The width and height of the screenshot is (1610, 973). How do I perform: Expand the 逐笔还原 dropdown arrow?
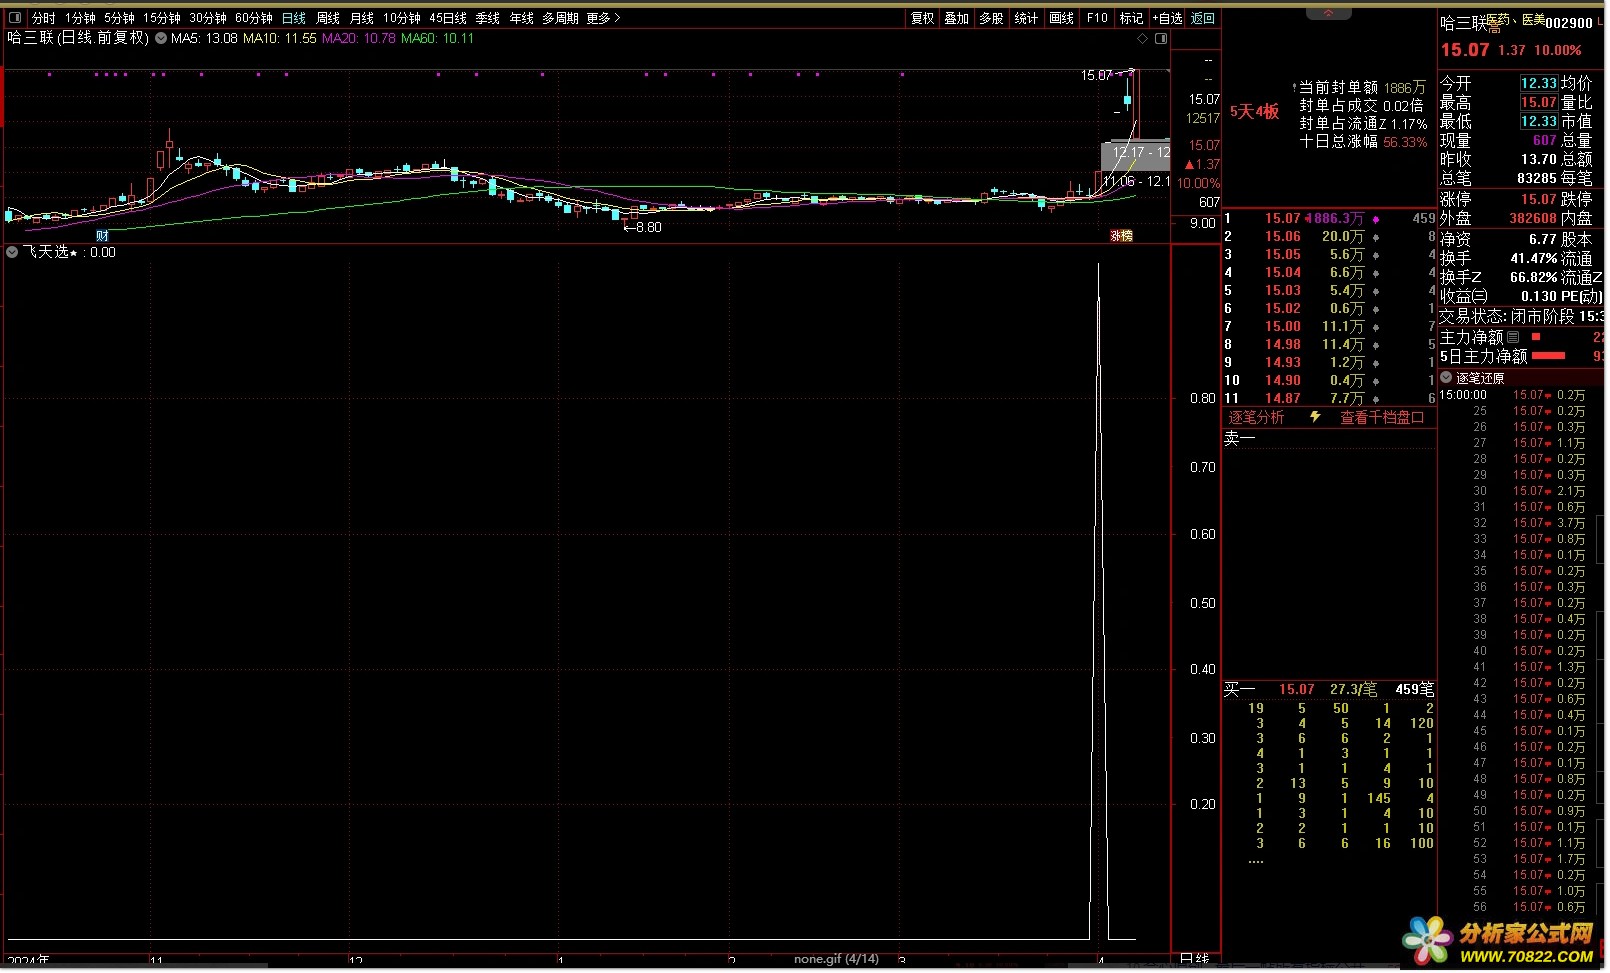click(1446, 377)
